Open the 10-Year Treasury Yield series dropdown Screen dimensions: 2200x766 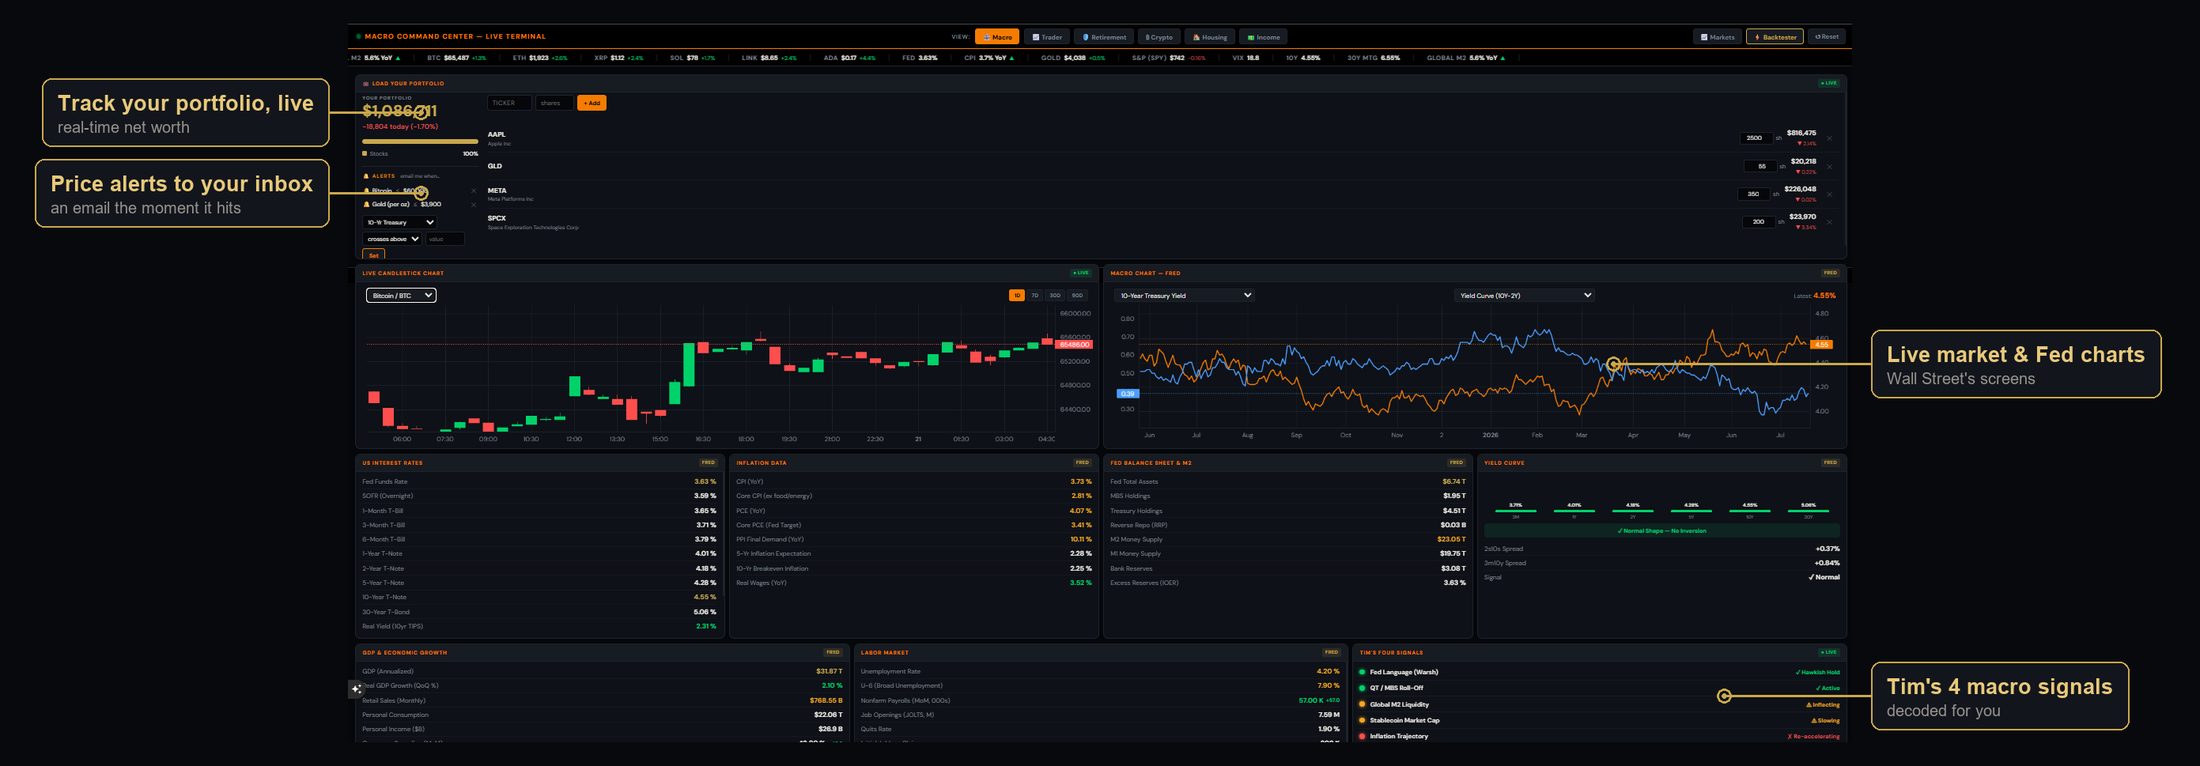point(1184,295)
